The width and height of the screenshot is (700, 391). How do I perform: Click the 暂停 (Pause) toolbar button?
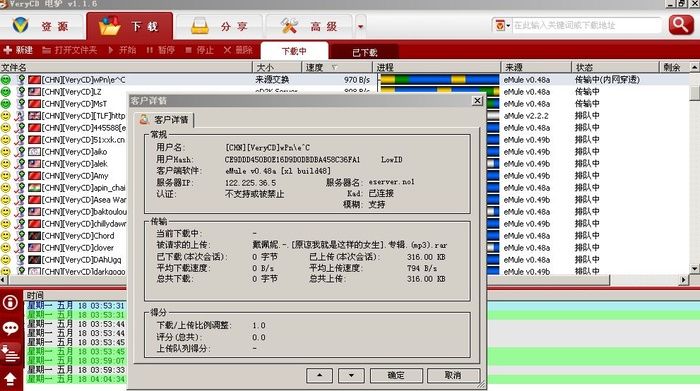tap(161, 50)
